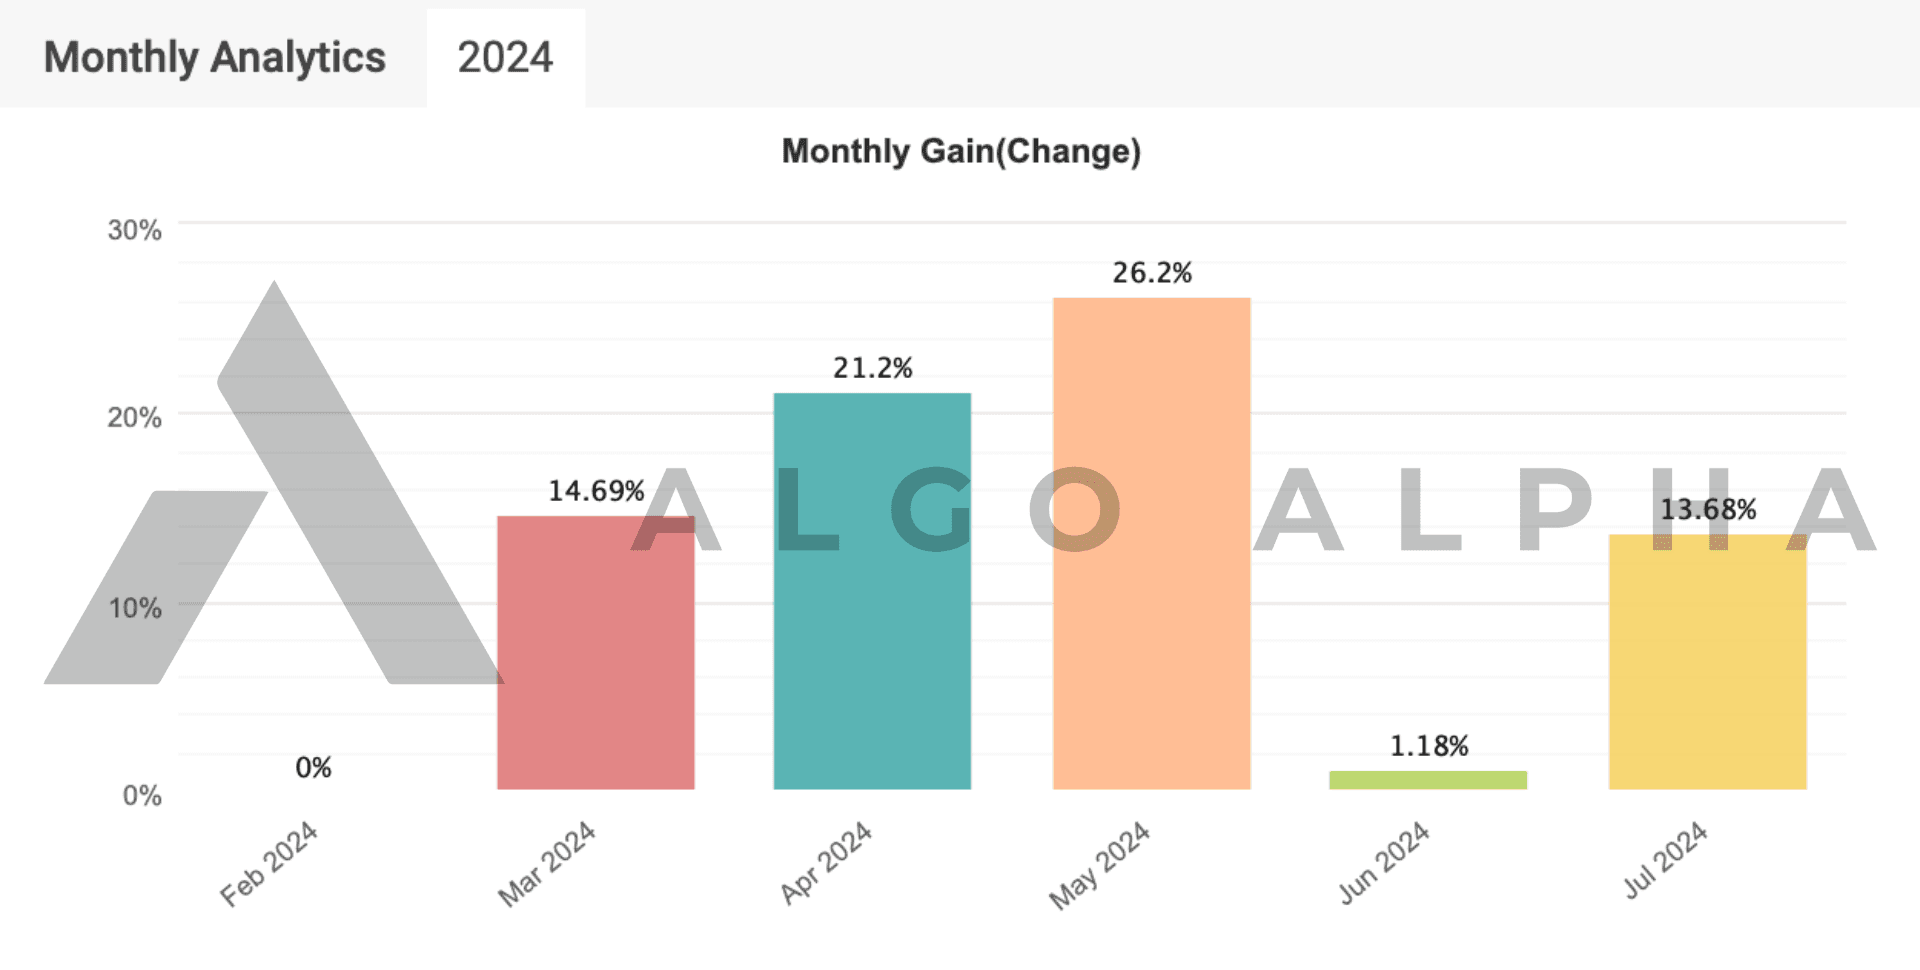Select the Jul 2024 yellow bar
The width and height of the screenshot is (1920, 970).
(x=1706, y=660)
